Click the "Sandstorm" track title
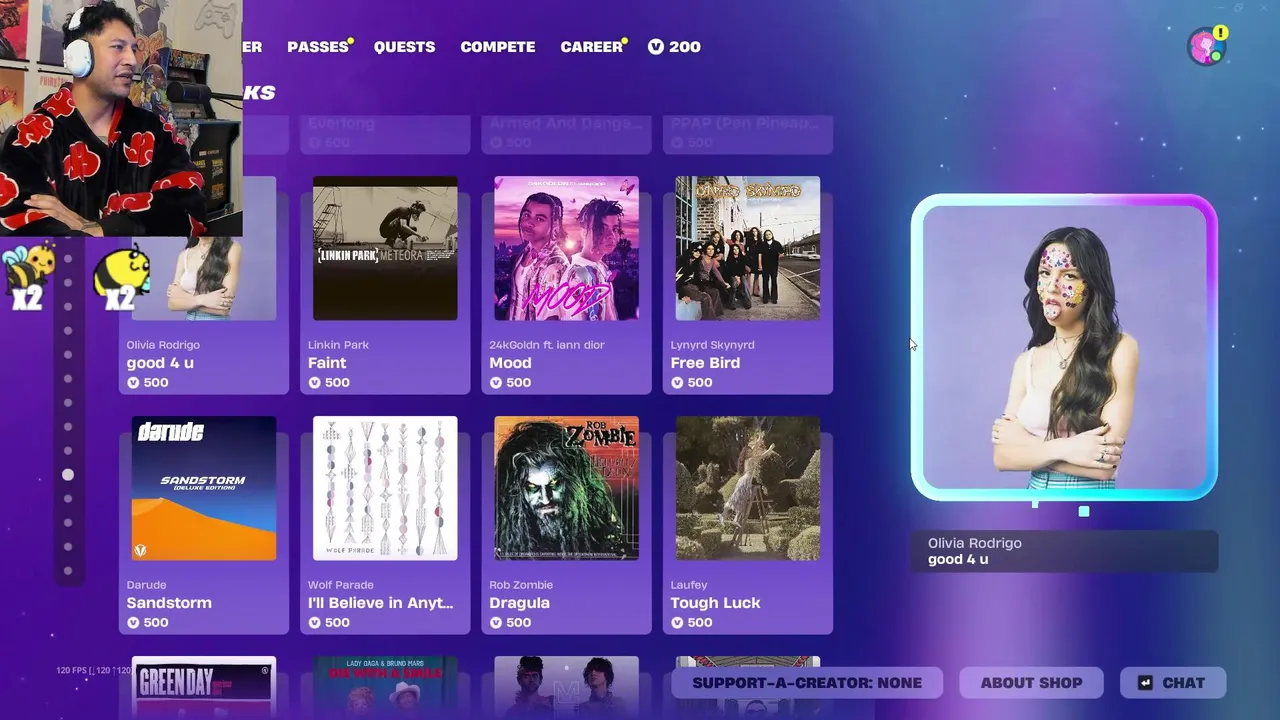Viewport: 1280px width, 720px height. 169,603
